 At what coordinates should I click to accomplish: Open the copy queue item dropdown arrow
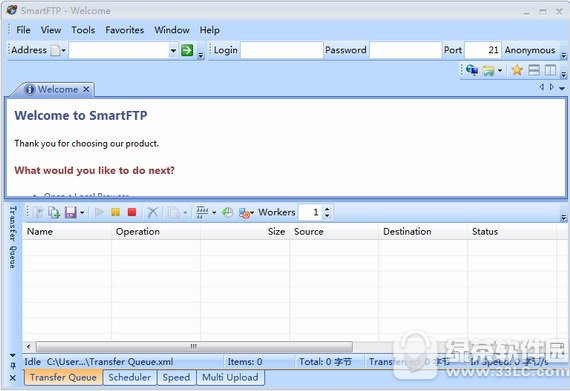tap(185, 212)
